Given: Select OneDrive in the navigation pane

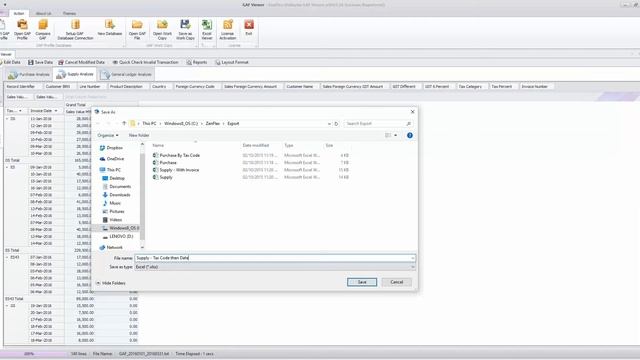Looking at the screenshot, I should pos(112,159).
